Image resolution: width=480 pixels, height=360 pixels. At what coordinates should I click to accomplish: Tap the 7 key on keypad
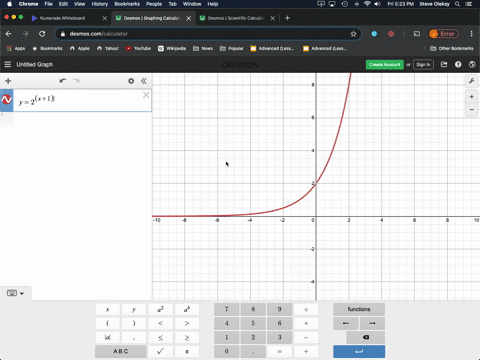click(x=226, y=309)
